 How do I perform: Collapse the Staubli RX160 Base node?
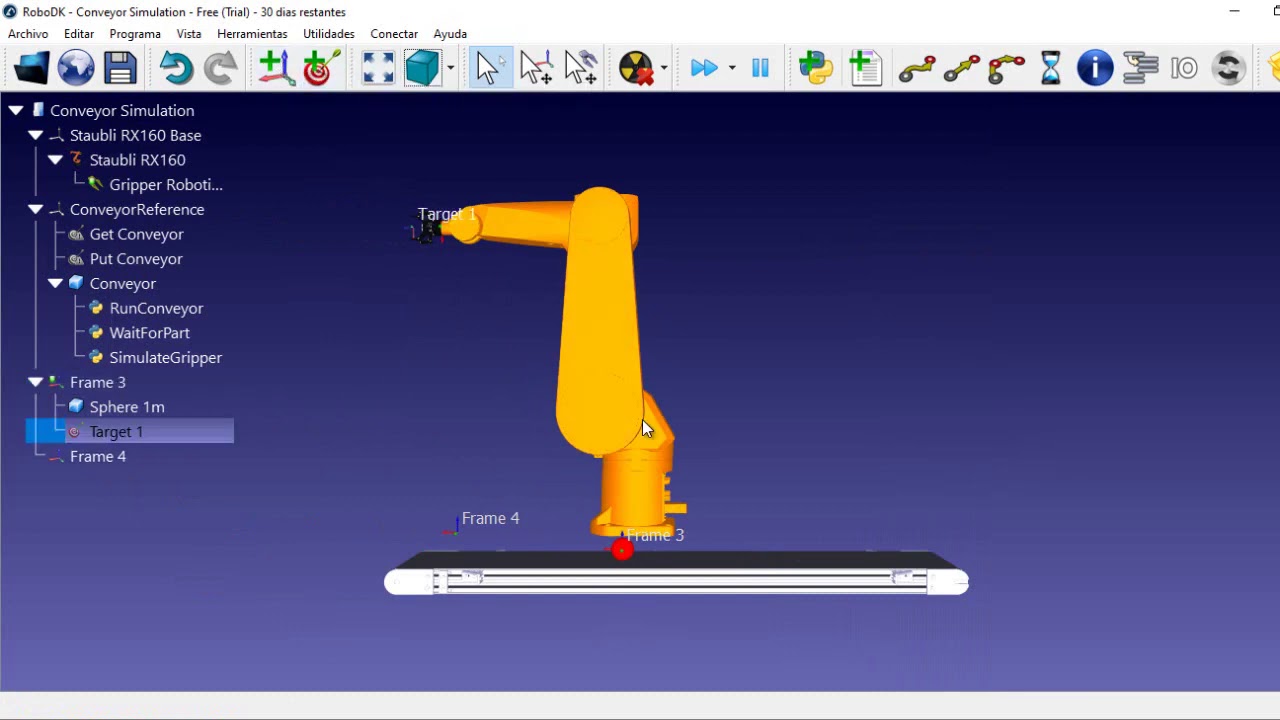coord(36,135)
